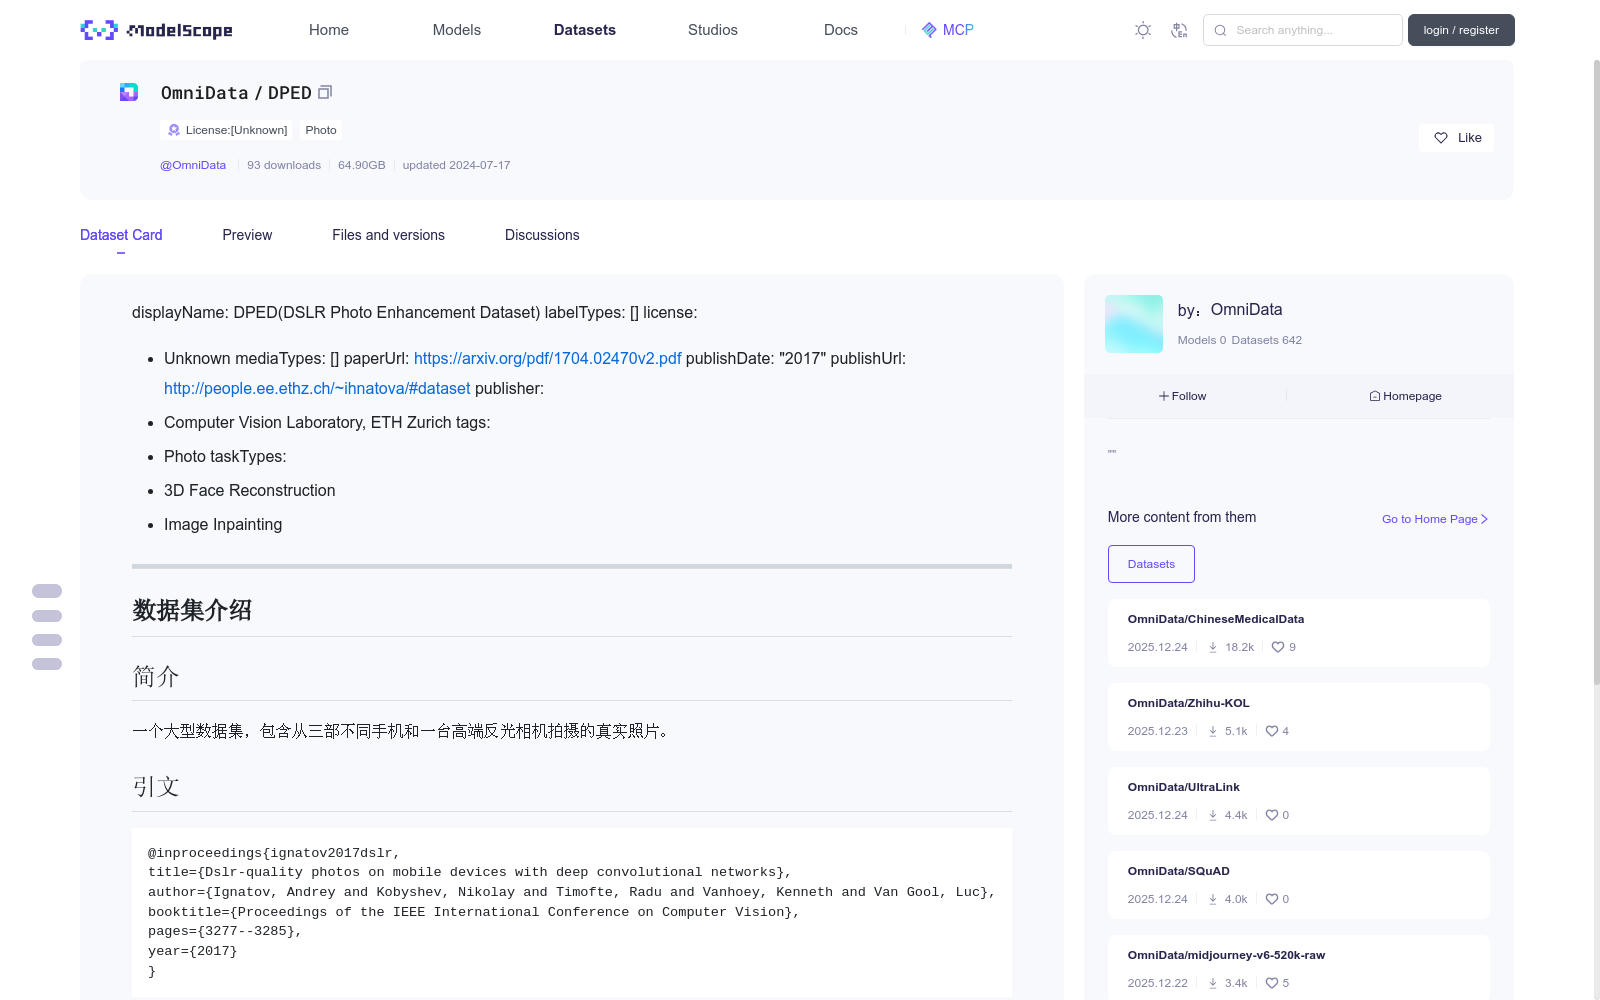Open the Discussions tab
The image size is (1600, 1000).
[x=542, y=235]
